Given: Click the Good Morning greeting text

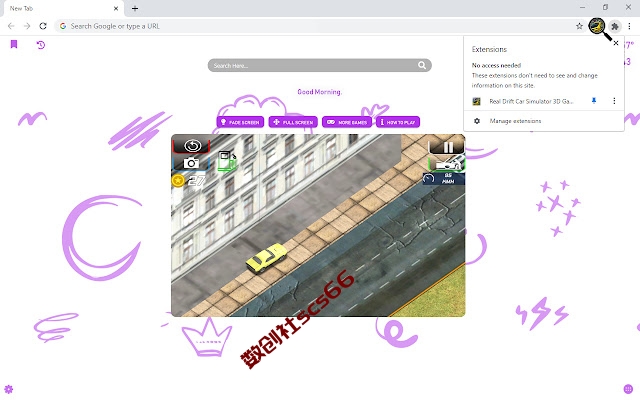Looking at the screenshot, I should click(x=319, y=92).
